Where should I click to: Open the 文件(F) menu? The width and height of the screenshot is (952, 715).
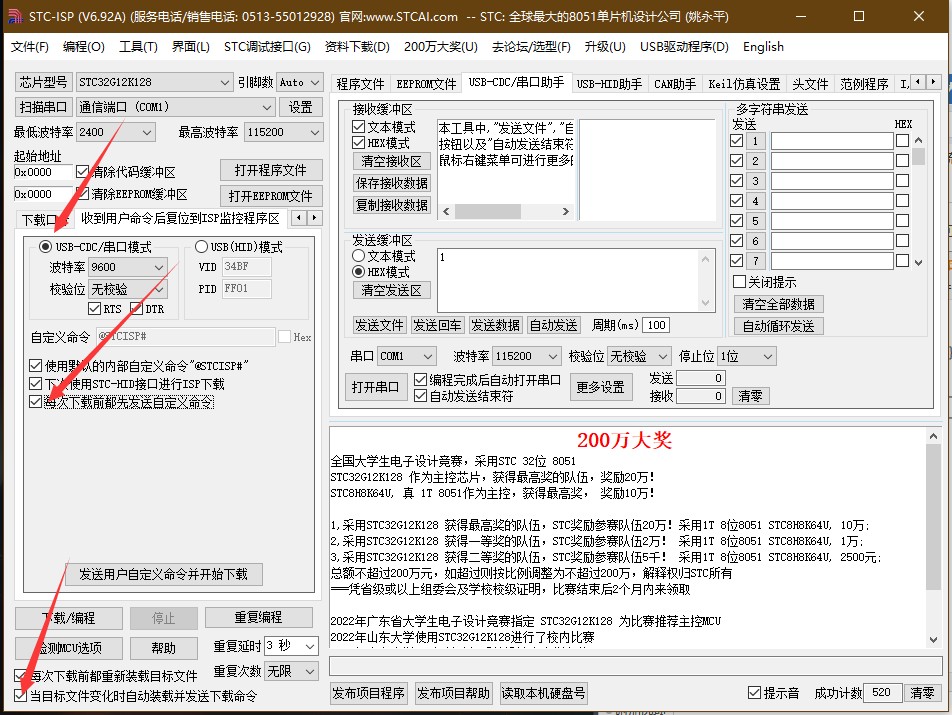pos(30,47)
